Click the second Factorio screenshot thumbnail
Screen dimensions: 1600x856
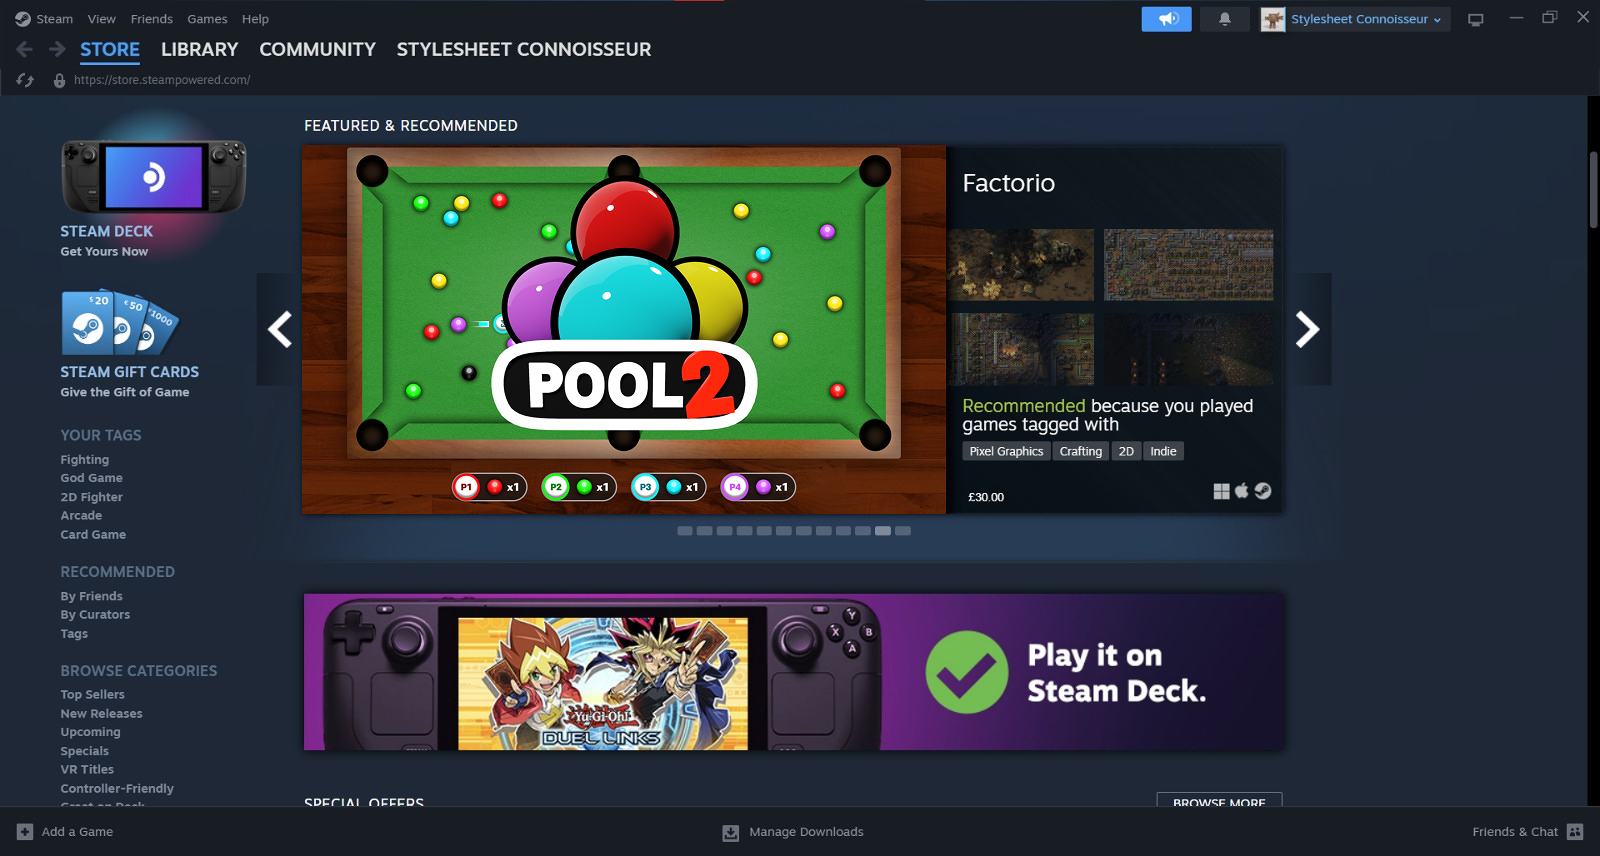[1188, 265]
